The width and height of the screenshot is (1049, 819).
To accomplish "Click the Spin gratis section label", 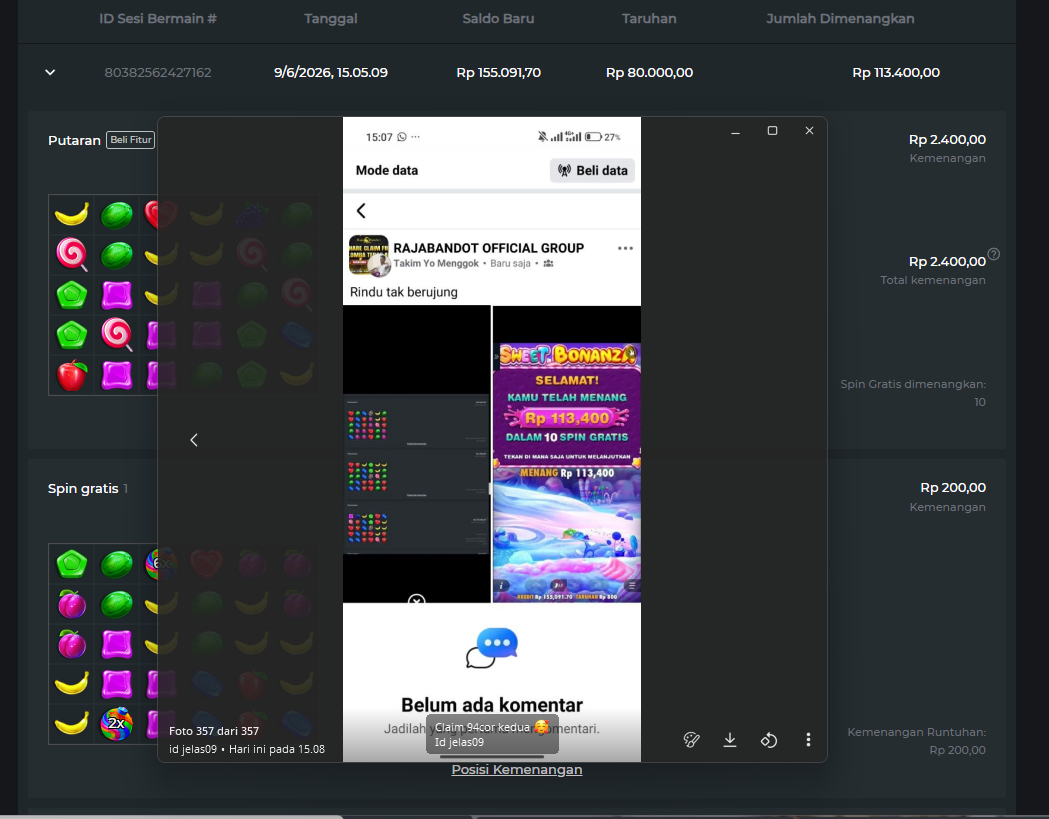I will 83,488.
